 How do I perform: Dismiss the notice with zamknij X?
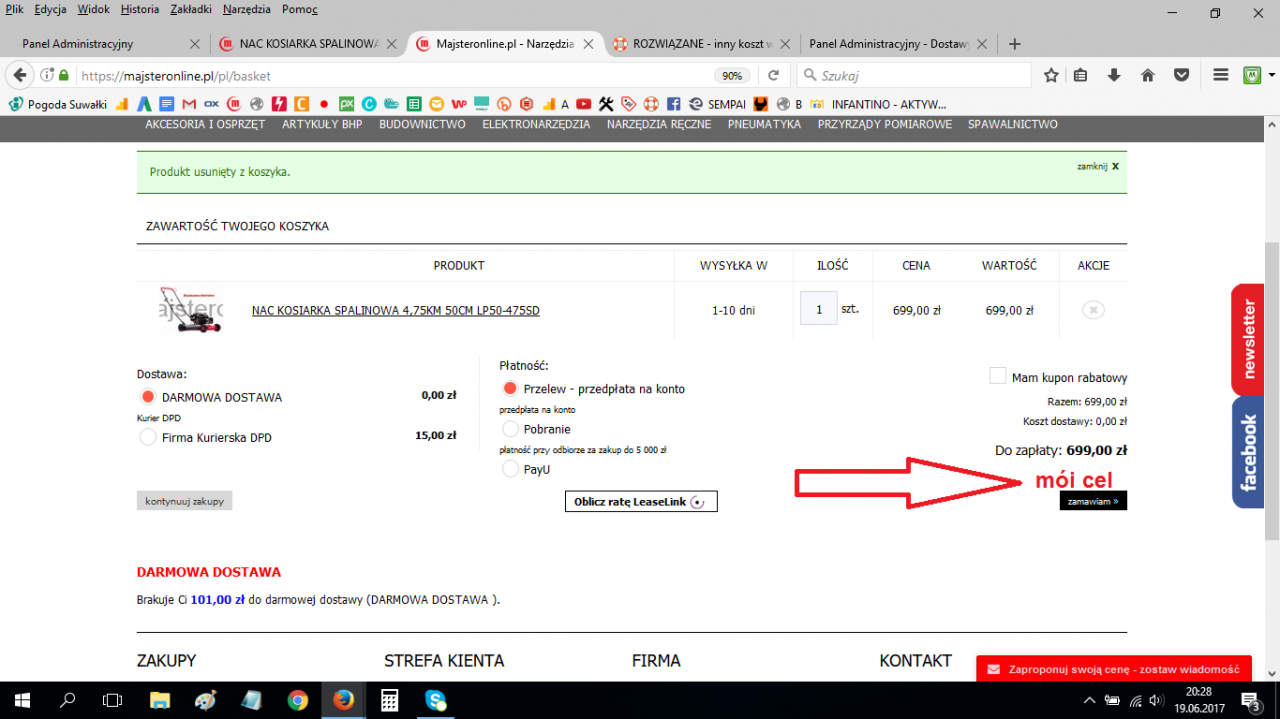tap(1098, 166)
